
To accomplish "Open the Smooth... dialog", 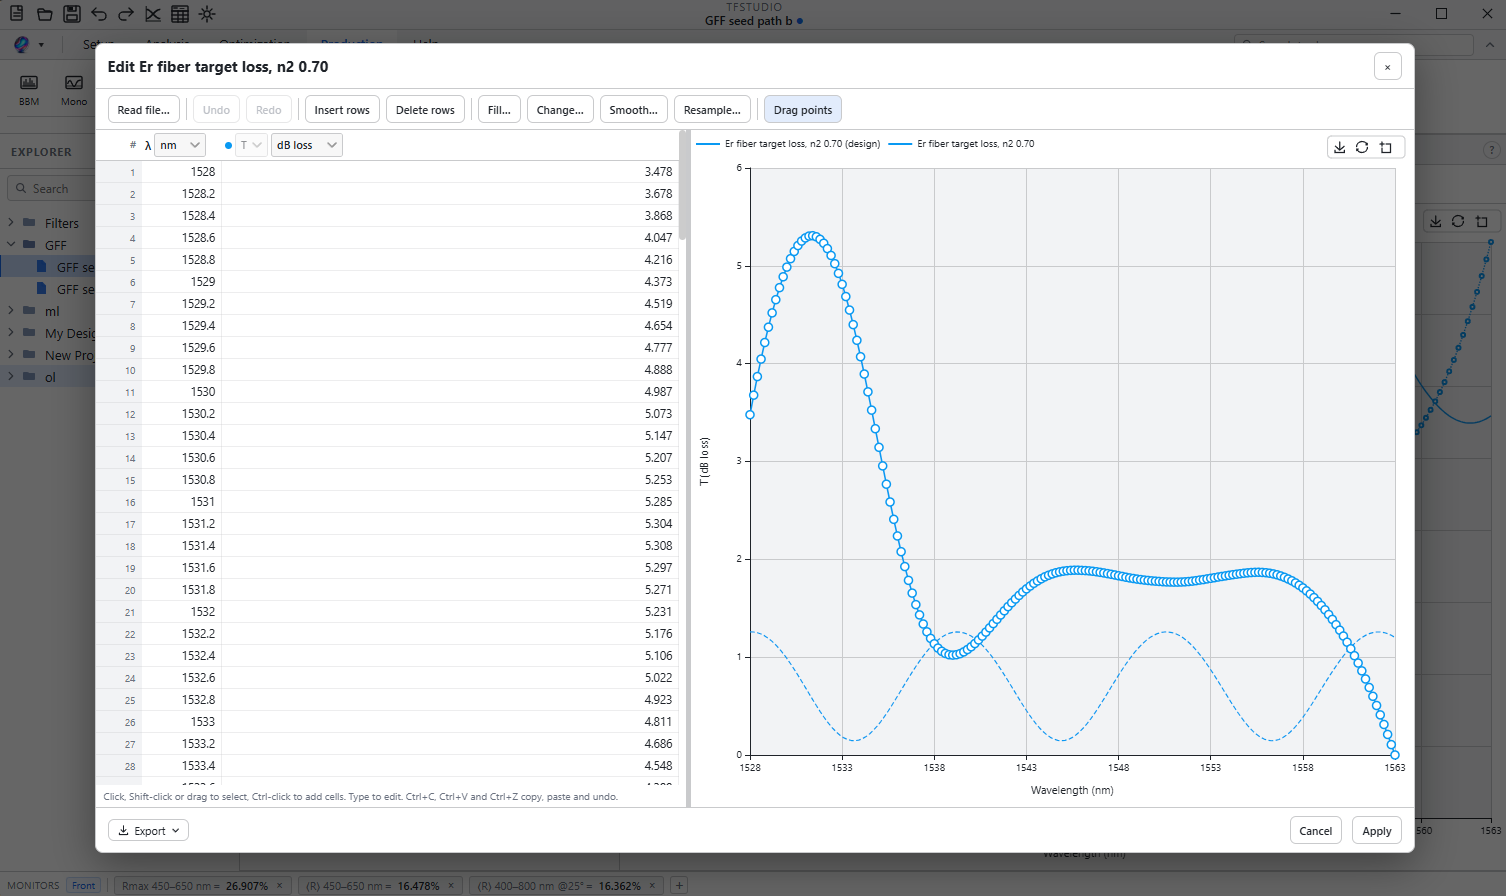I will pos(634,110).
